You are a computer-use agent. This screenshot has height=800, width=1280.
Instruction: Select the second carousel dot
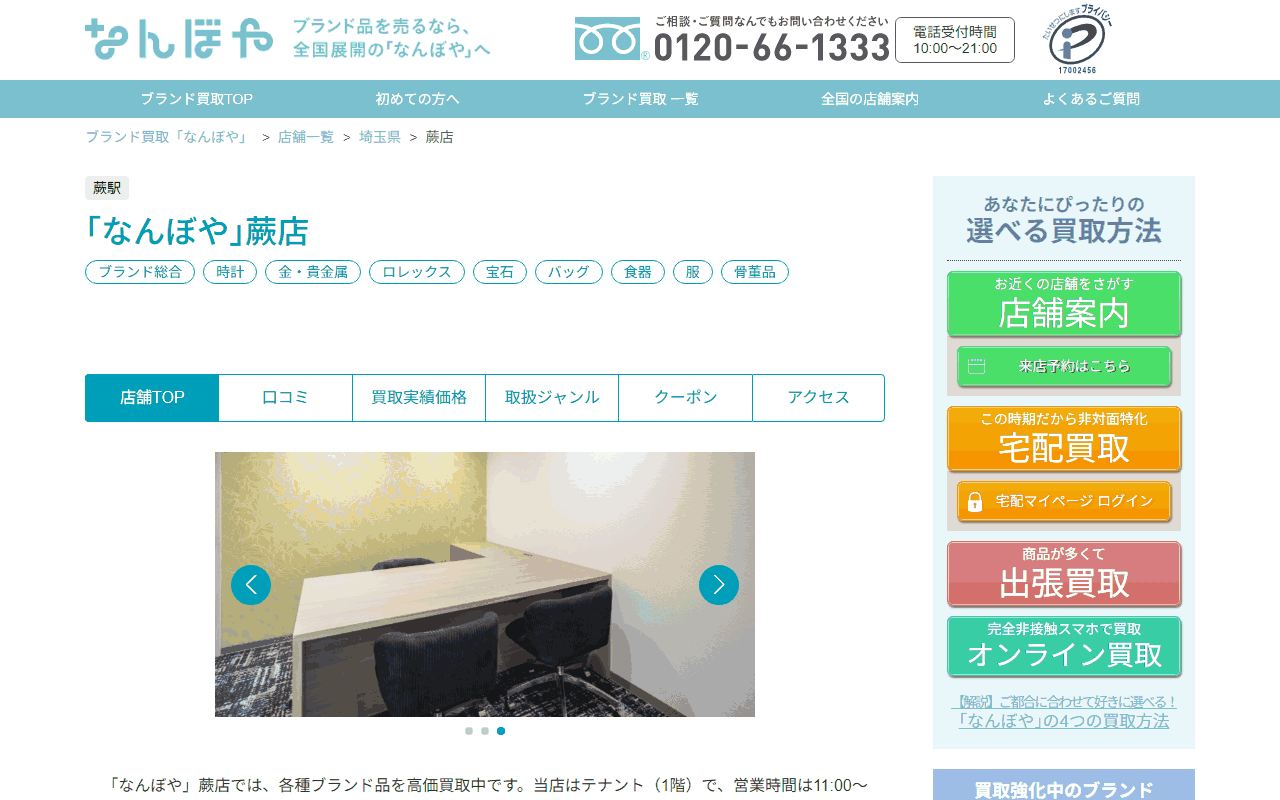[485, 731]
